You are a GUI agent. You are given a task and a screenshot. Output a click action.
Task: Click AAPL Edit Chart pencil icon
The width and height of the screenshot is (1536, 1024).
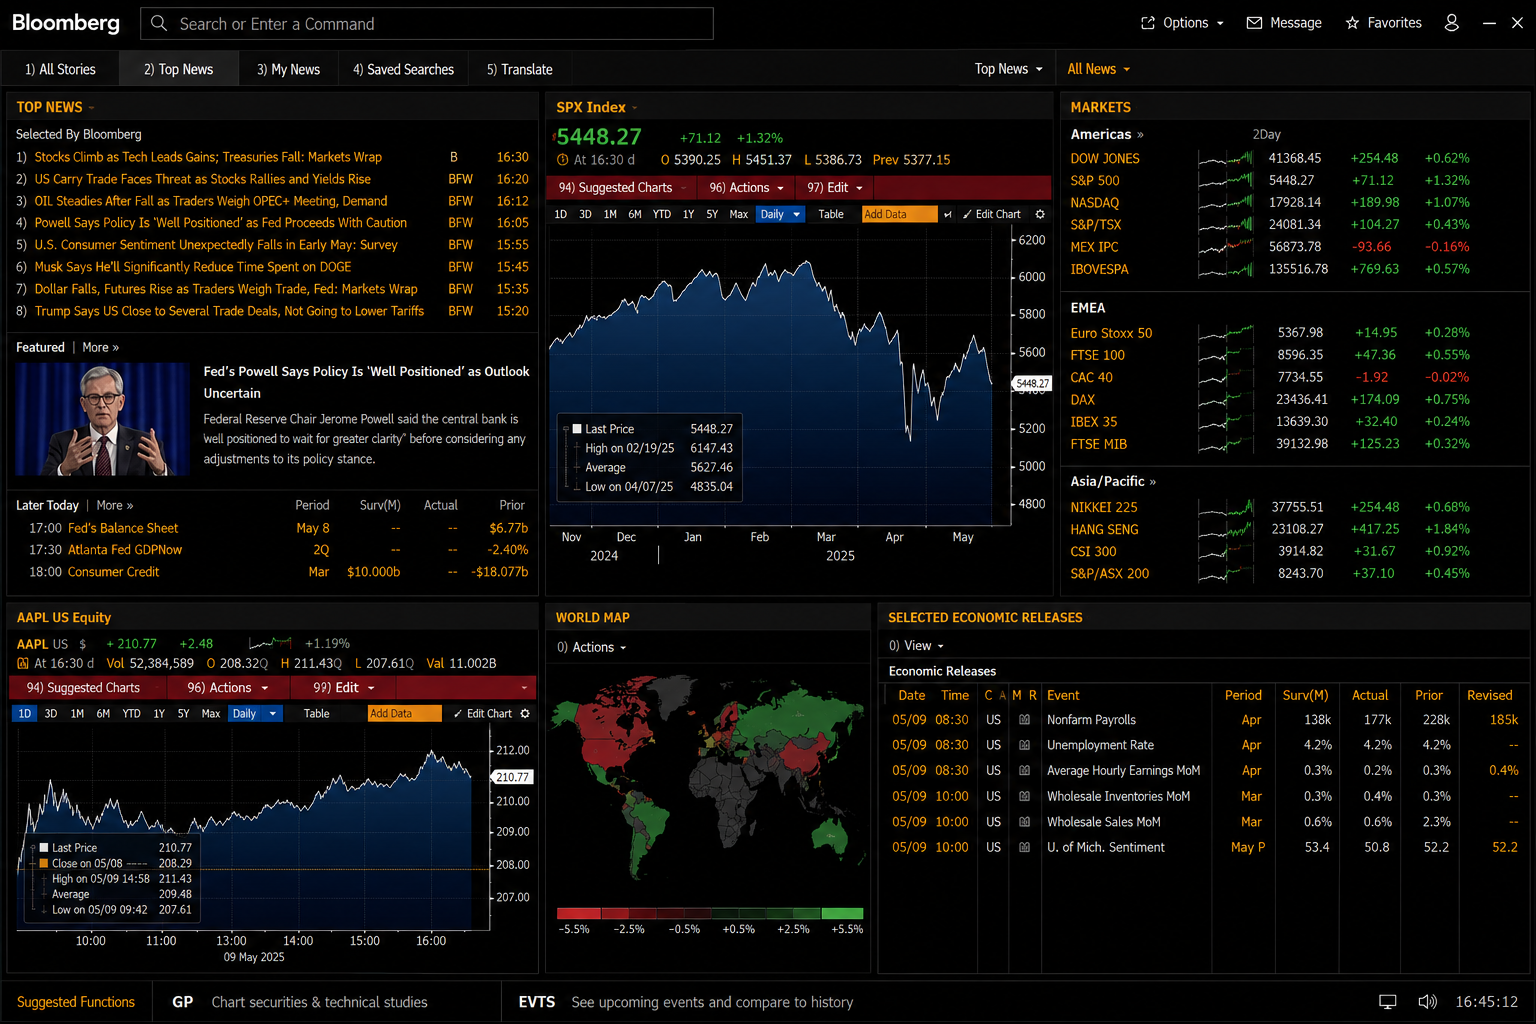coord(458,713)
